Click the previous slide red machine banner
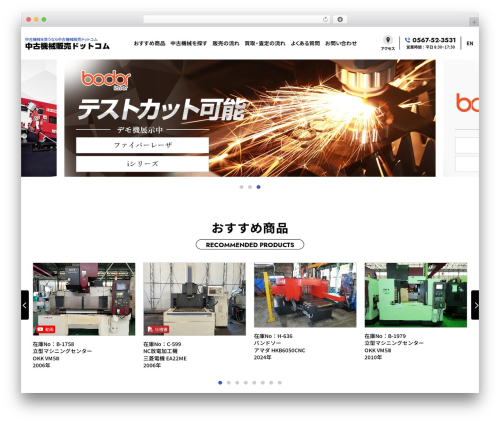 point(39,118)
